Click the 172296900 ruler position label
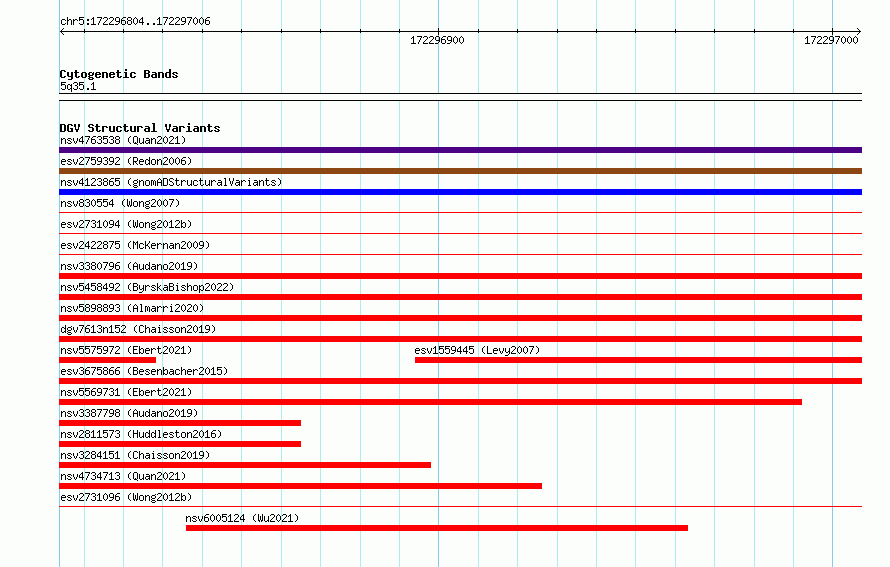 point(437,40)
